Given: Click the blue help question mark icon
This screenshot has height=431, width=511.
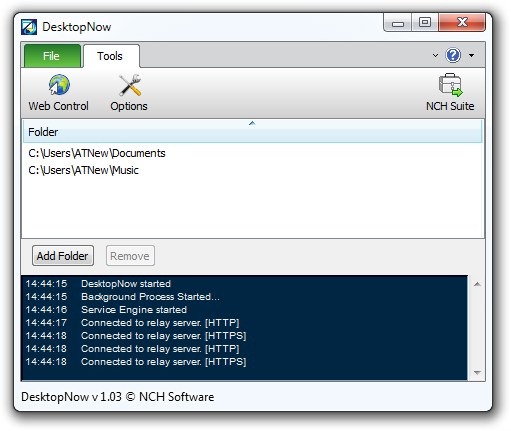Looking at the screenshot, I should click(453, 55).
